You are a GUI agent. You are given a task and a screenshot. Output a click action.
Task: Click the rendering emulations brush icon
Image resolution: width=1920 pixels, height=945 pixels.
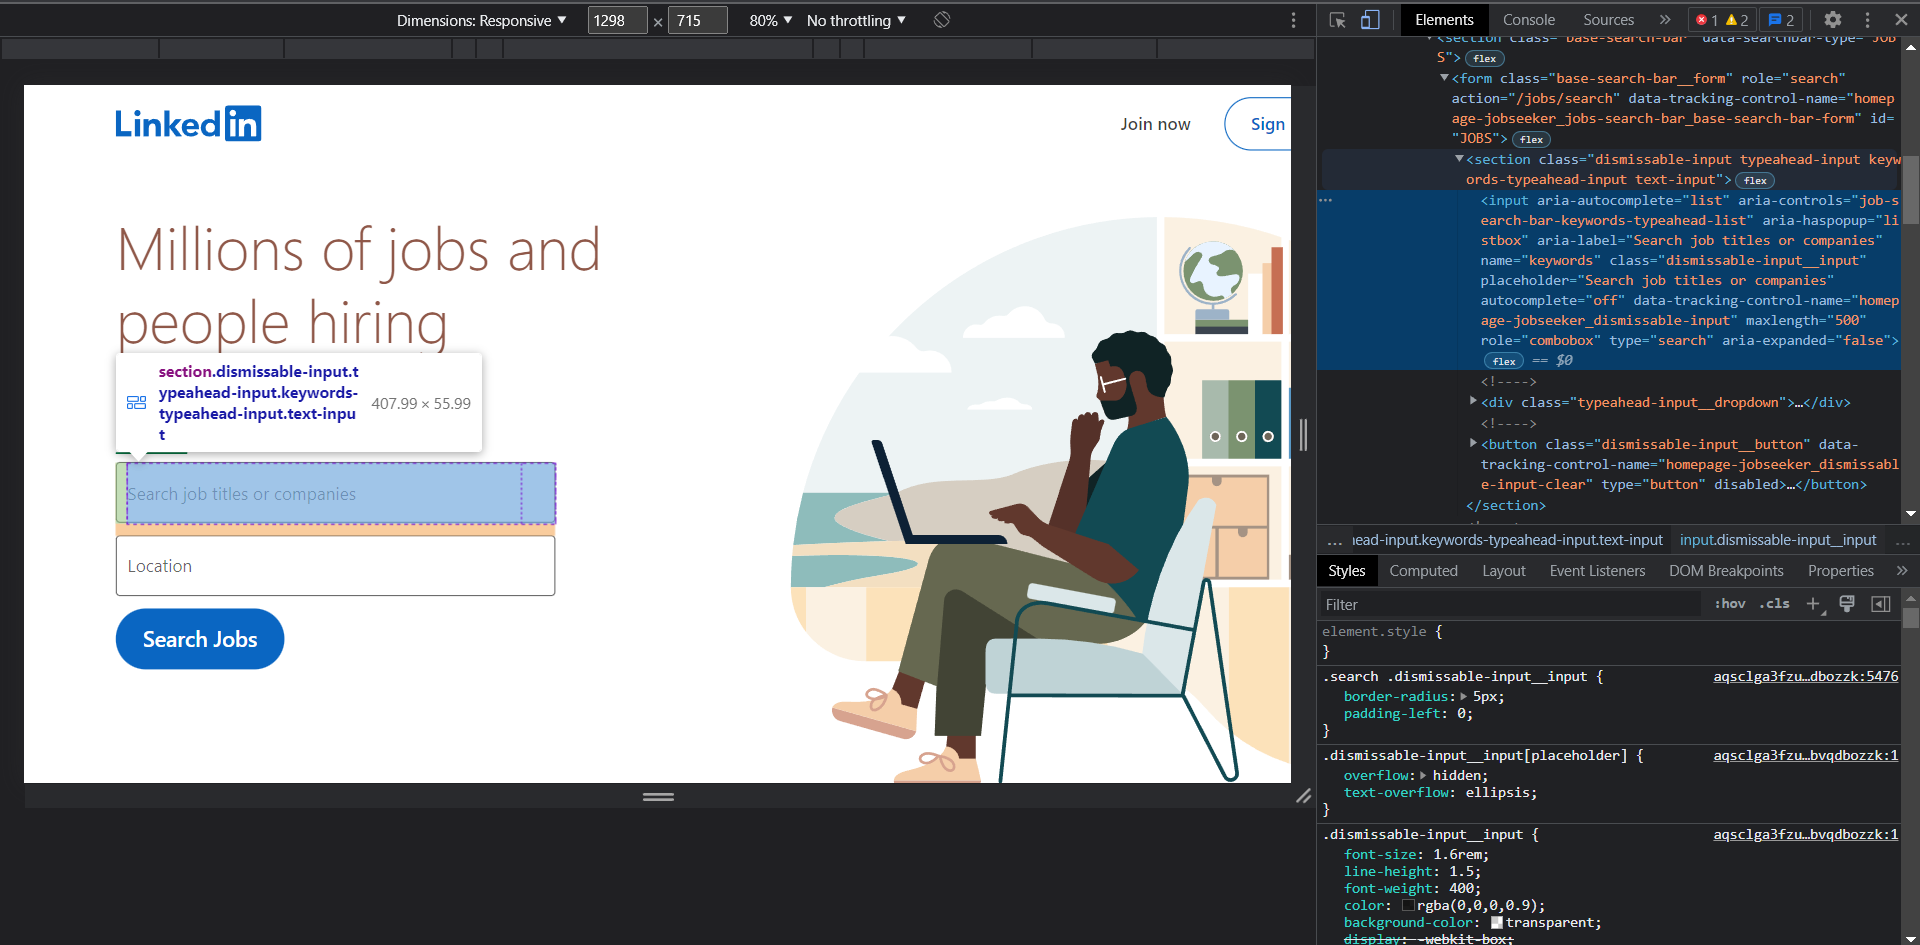1847,604
